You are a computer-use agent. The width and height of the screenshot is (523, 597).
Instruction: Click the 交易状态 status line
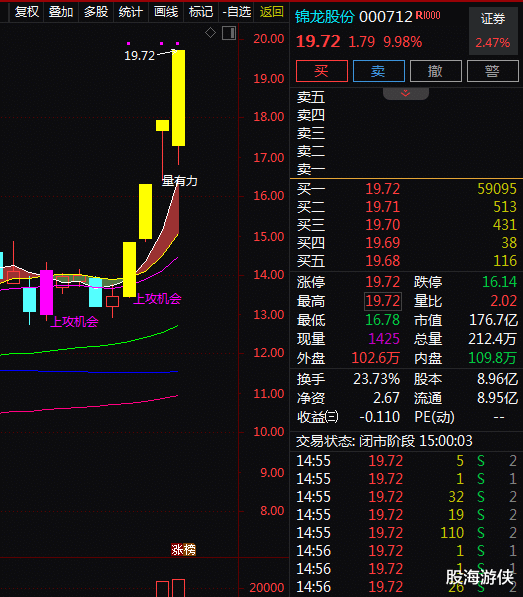384,441
